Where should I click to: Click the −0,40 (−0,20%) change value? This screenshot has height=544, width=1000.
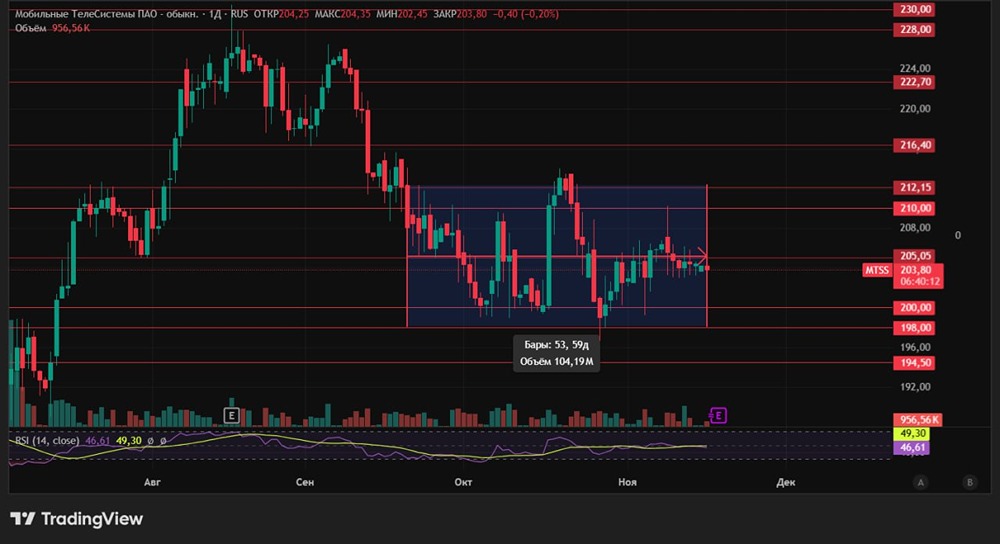(x=526, y=14)
